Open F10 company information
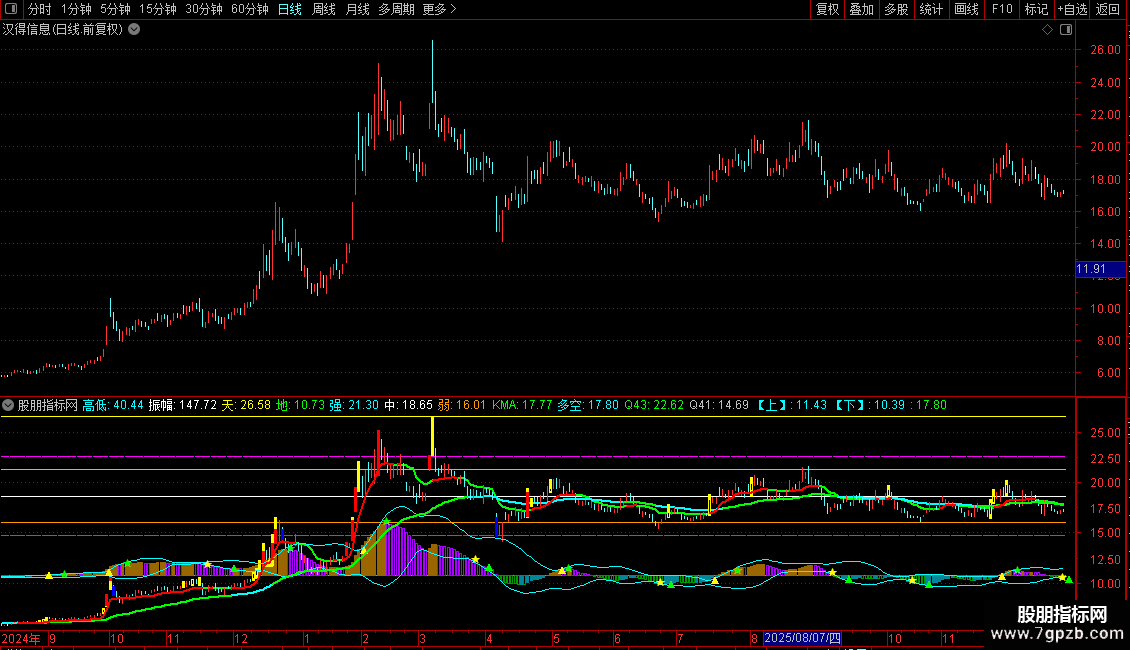This screenshot has height=650, width=1130. point(1001,10)
